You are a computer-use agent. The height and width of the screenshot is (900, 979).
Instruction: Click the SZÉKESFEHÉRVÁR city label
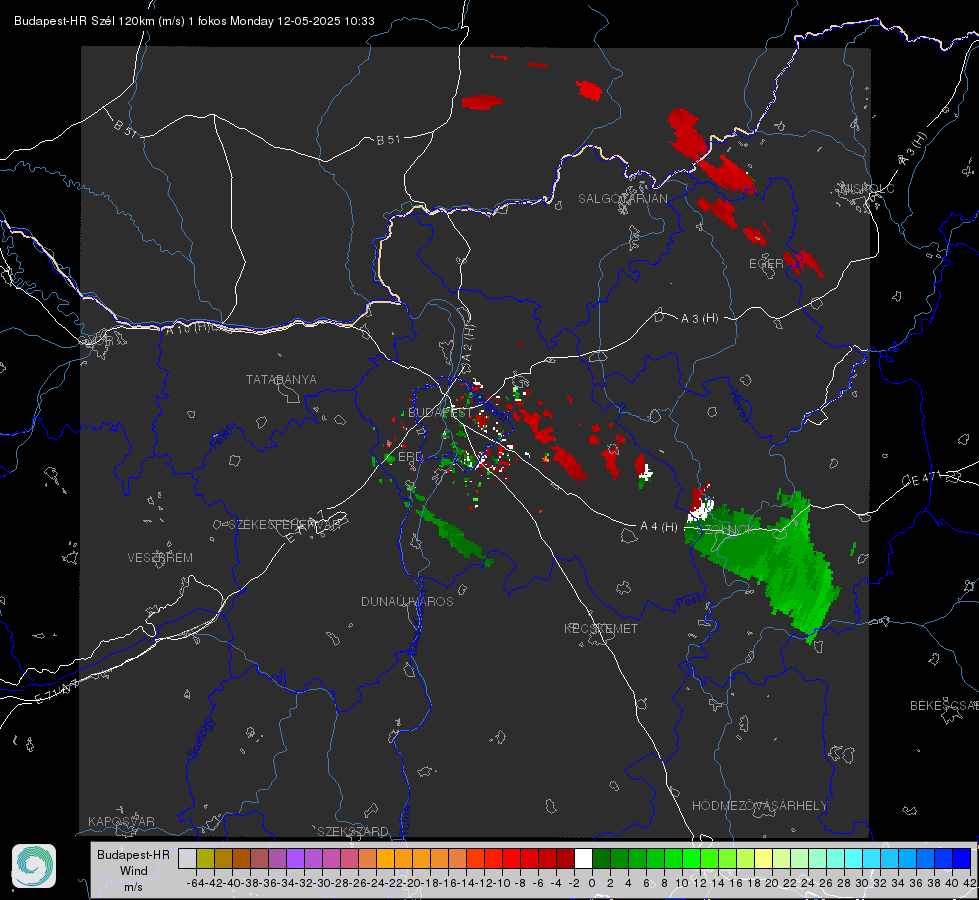click(x=284, y=525)
